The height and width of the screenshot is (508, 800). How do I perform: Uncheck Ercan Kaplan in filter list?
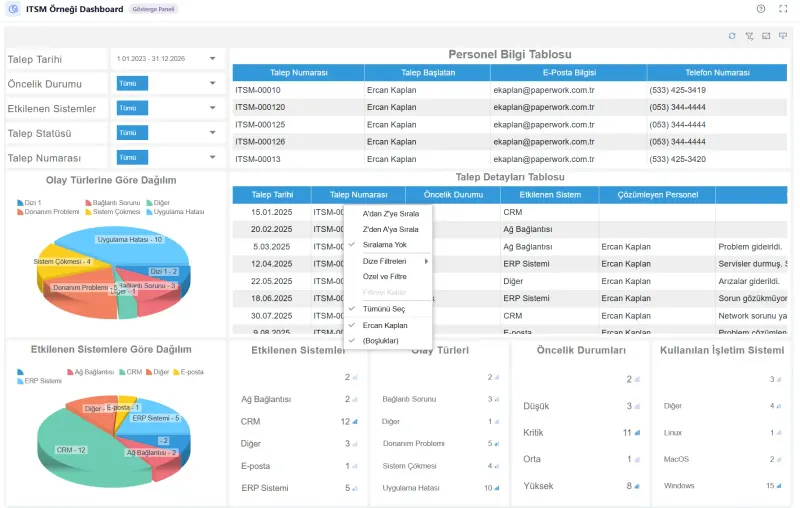[388, 325]
